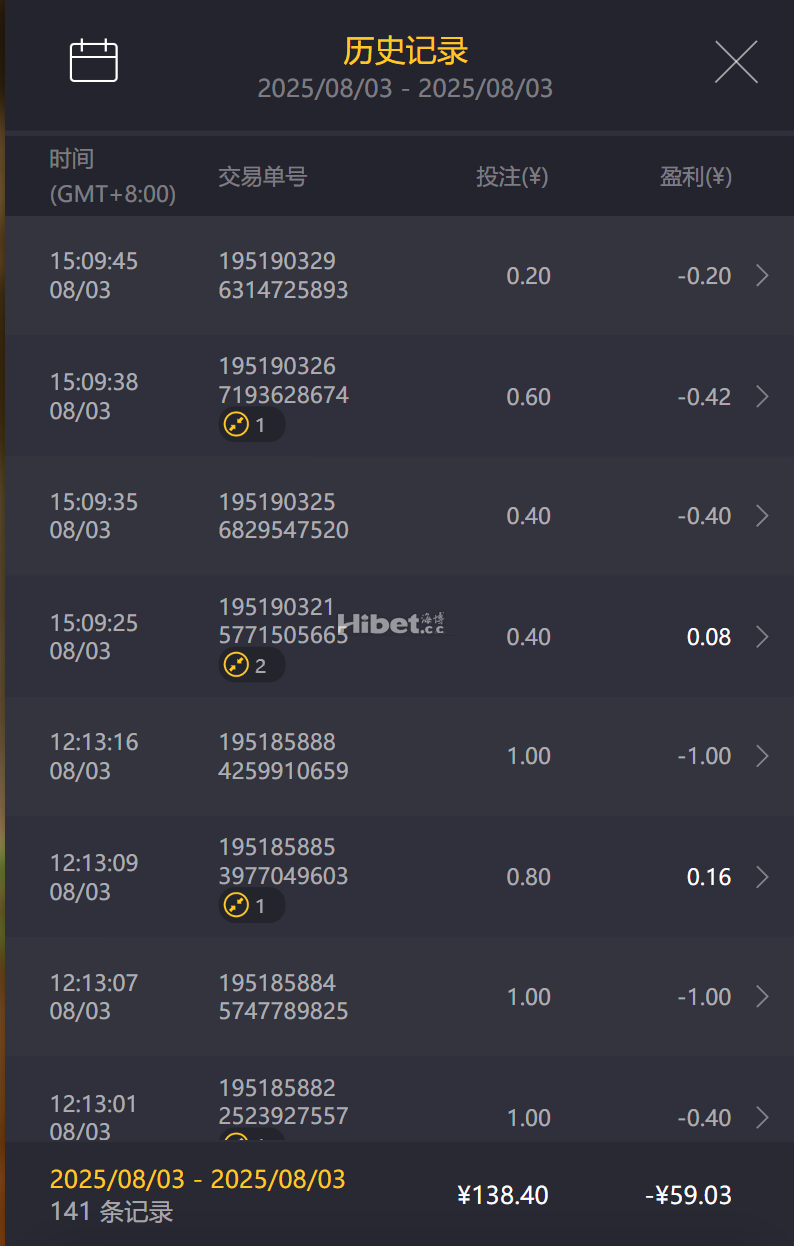Screen dimensions: 794x1246
Task: Click the footer total profit -¥59.03
Action: [688, 1195]
